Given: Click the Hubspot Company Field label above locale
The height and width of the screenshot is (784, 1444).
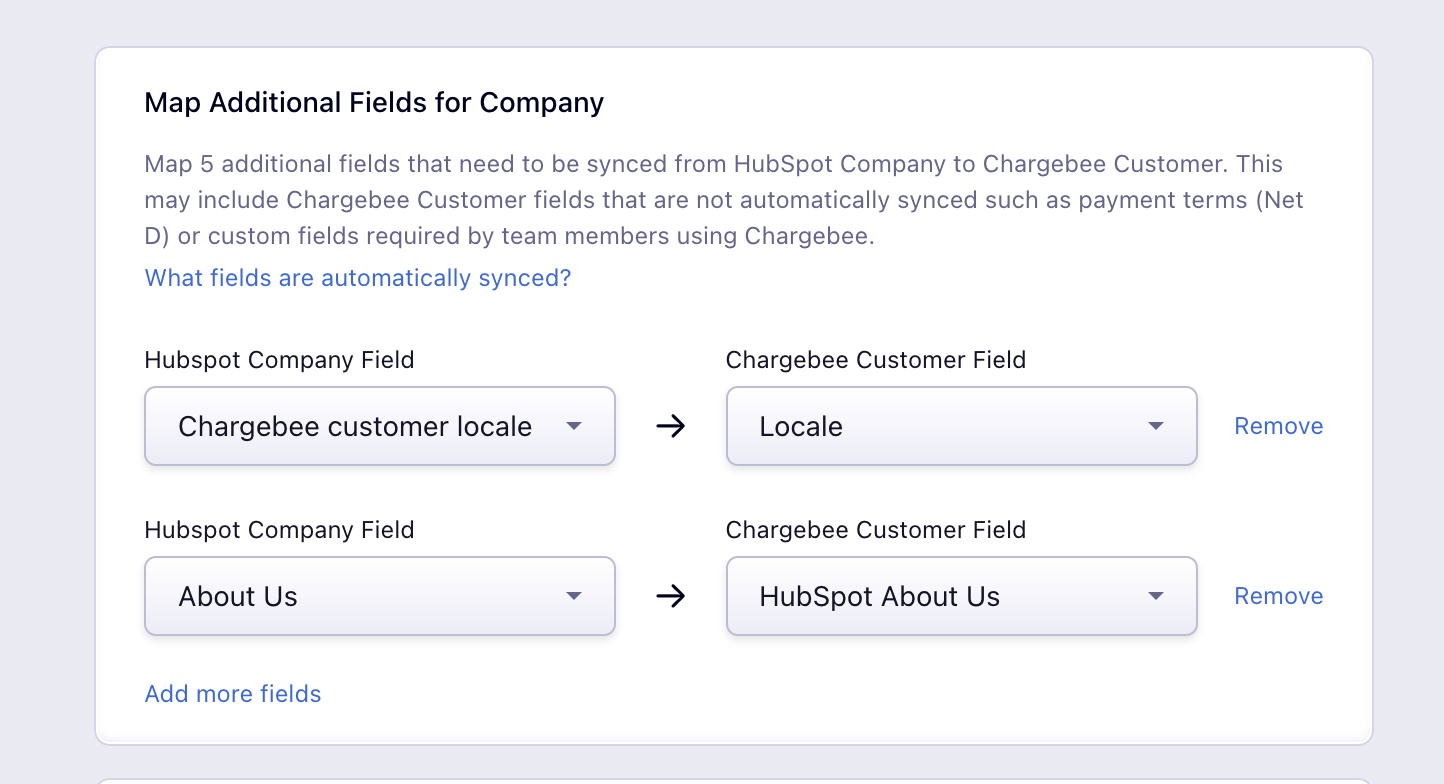Looking at the screenshot, I should (x=279, y=360).
